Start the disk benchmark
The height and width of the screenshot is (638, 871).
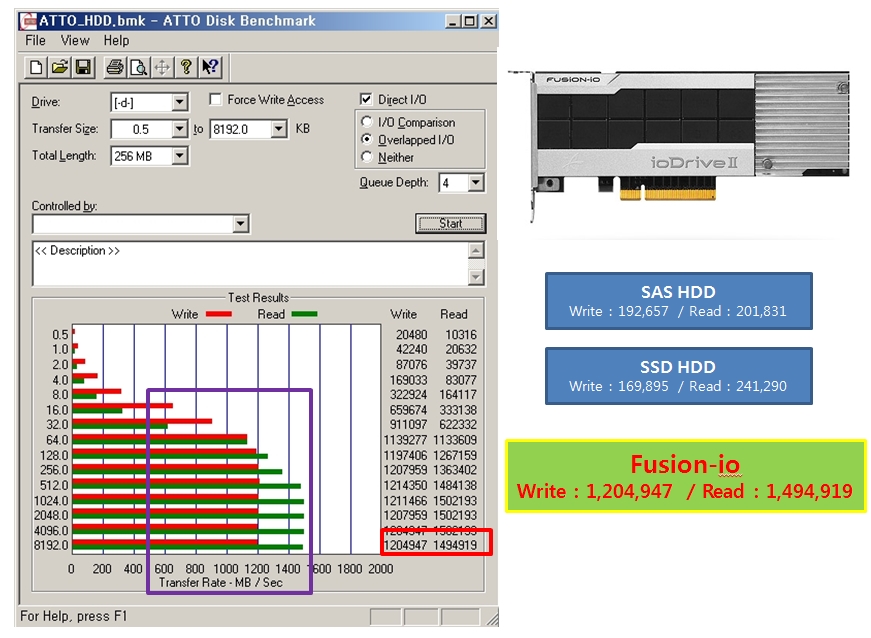click(x=450, y=223)
